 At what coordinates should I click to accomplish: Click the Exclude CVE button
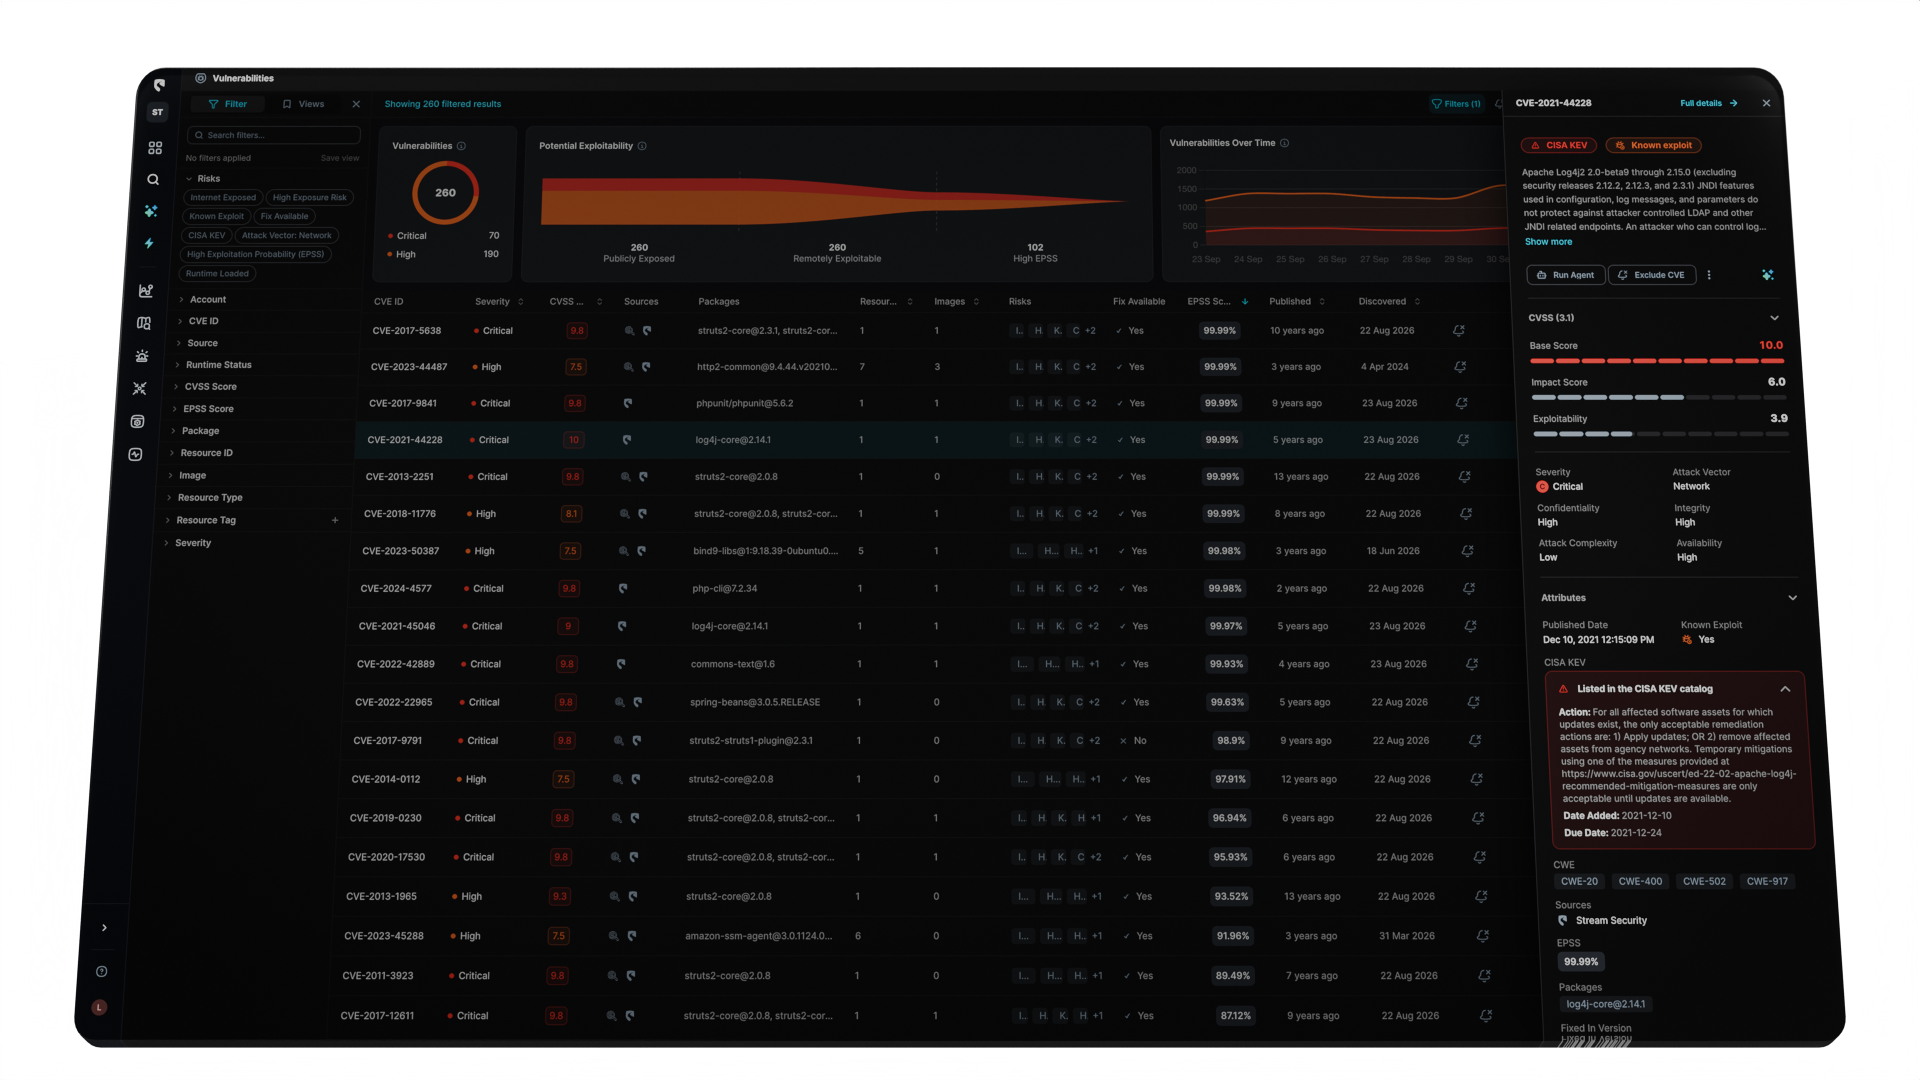point(1652,275)
